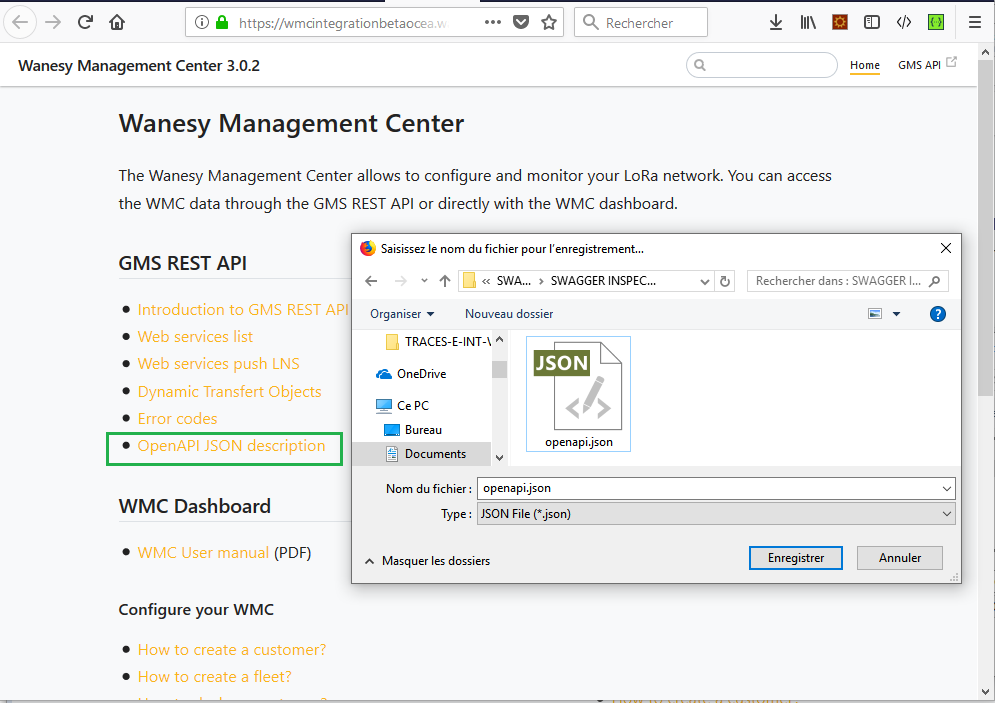Select Ce PC in the folder tree
Image resolution: width=995 pixels, height=703 pixels.
click(402, 405)
